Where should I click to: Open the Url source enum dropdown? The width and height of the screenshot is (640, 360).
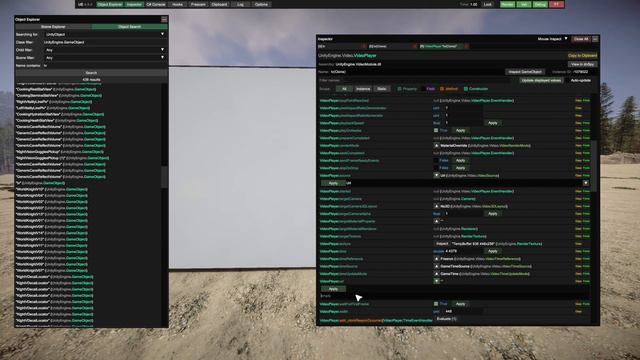(x=585, y=183)
